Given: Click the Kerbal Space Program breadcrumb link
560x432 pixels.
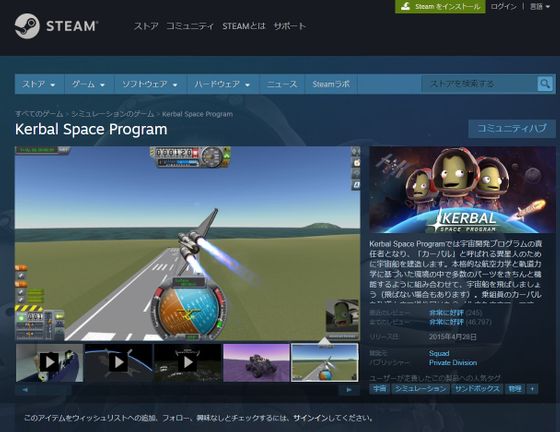Looking at the screenshot, I should click(x=197, y=114).
